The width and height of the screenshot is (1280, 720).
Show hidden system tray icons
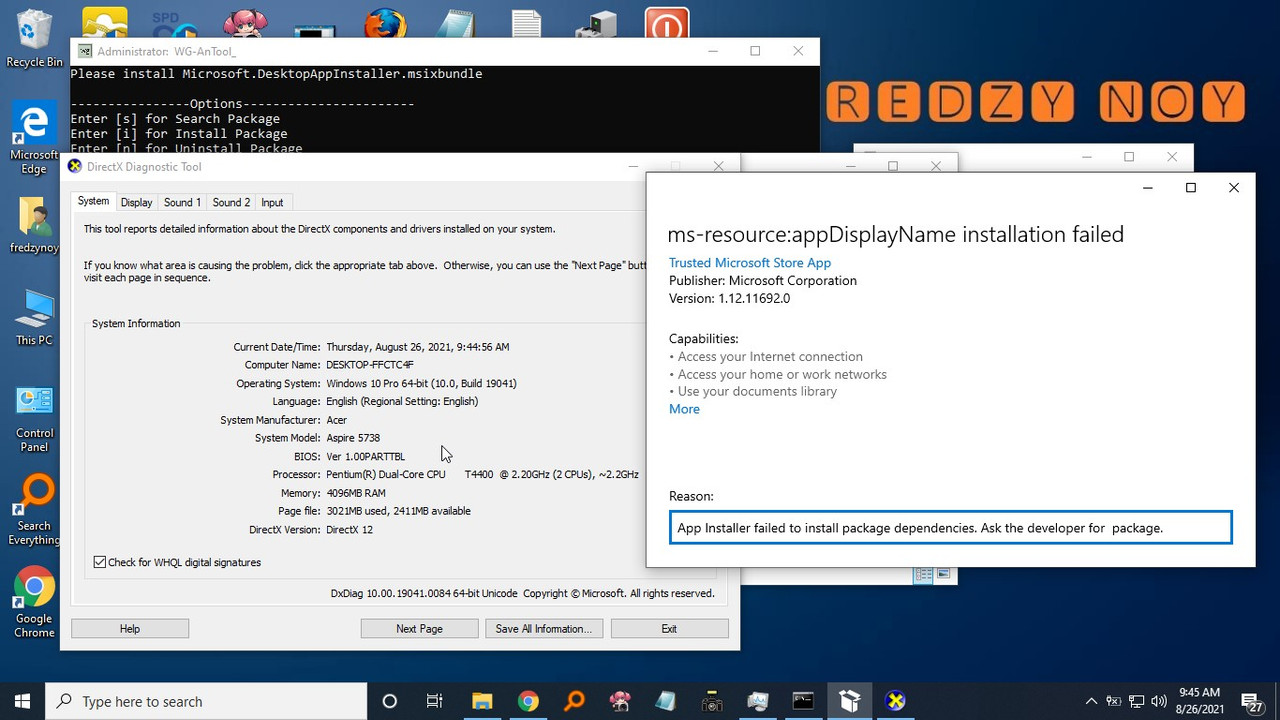point(1091,701)
